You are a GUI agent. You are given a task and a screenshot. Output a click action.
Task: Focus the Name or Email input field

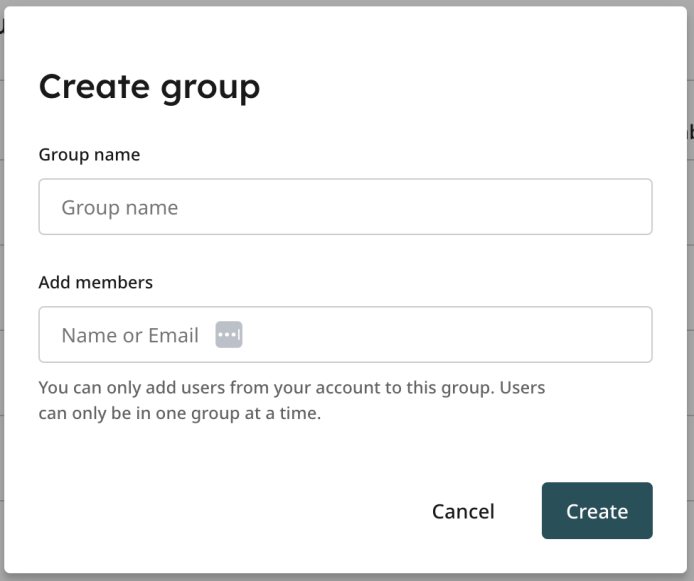pos(345,335)
